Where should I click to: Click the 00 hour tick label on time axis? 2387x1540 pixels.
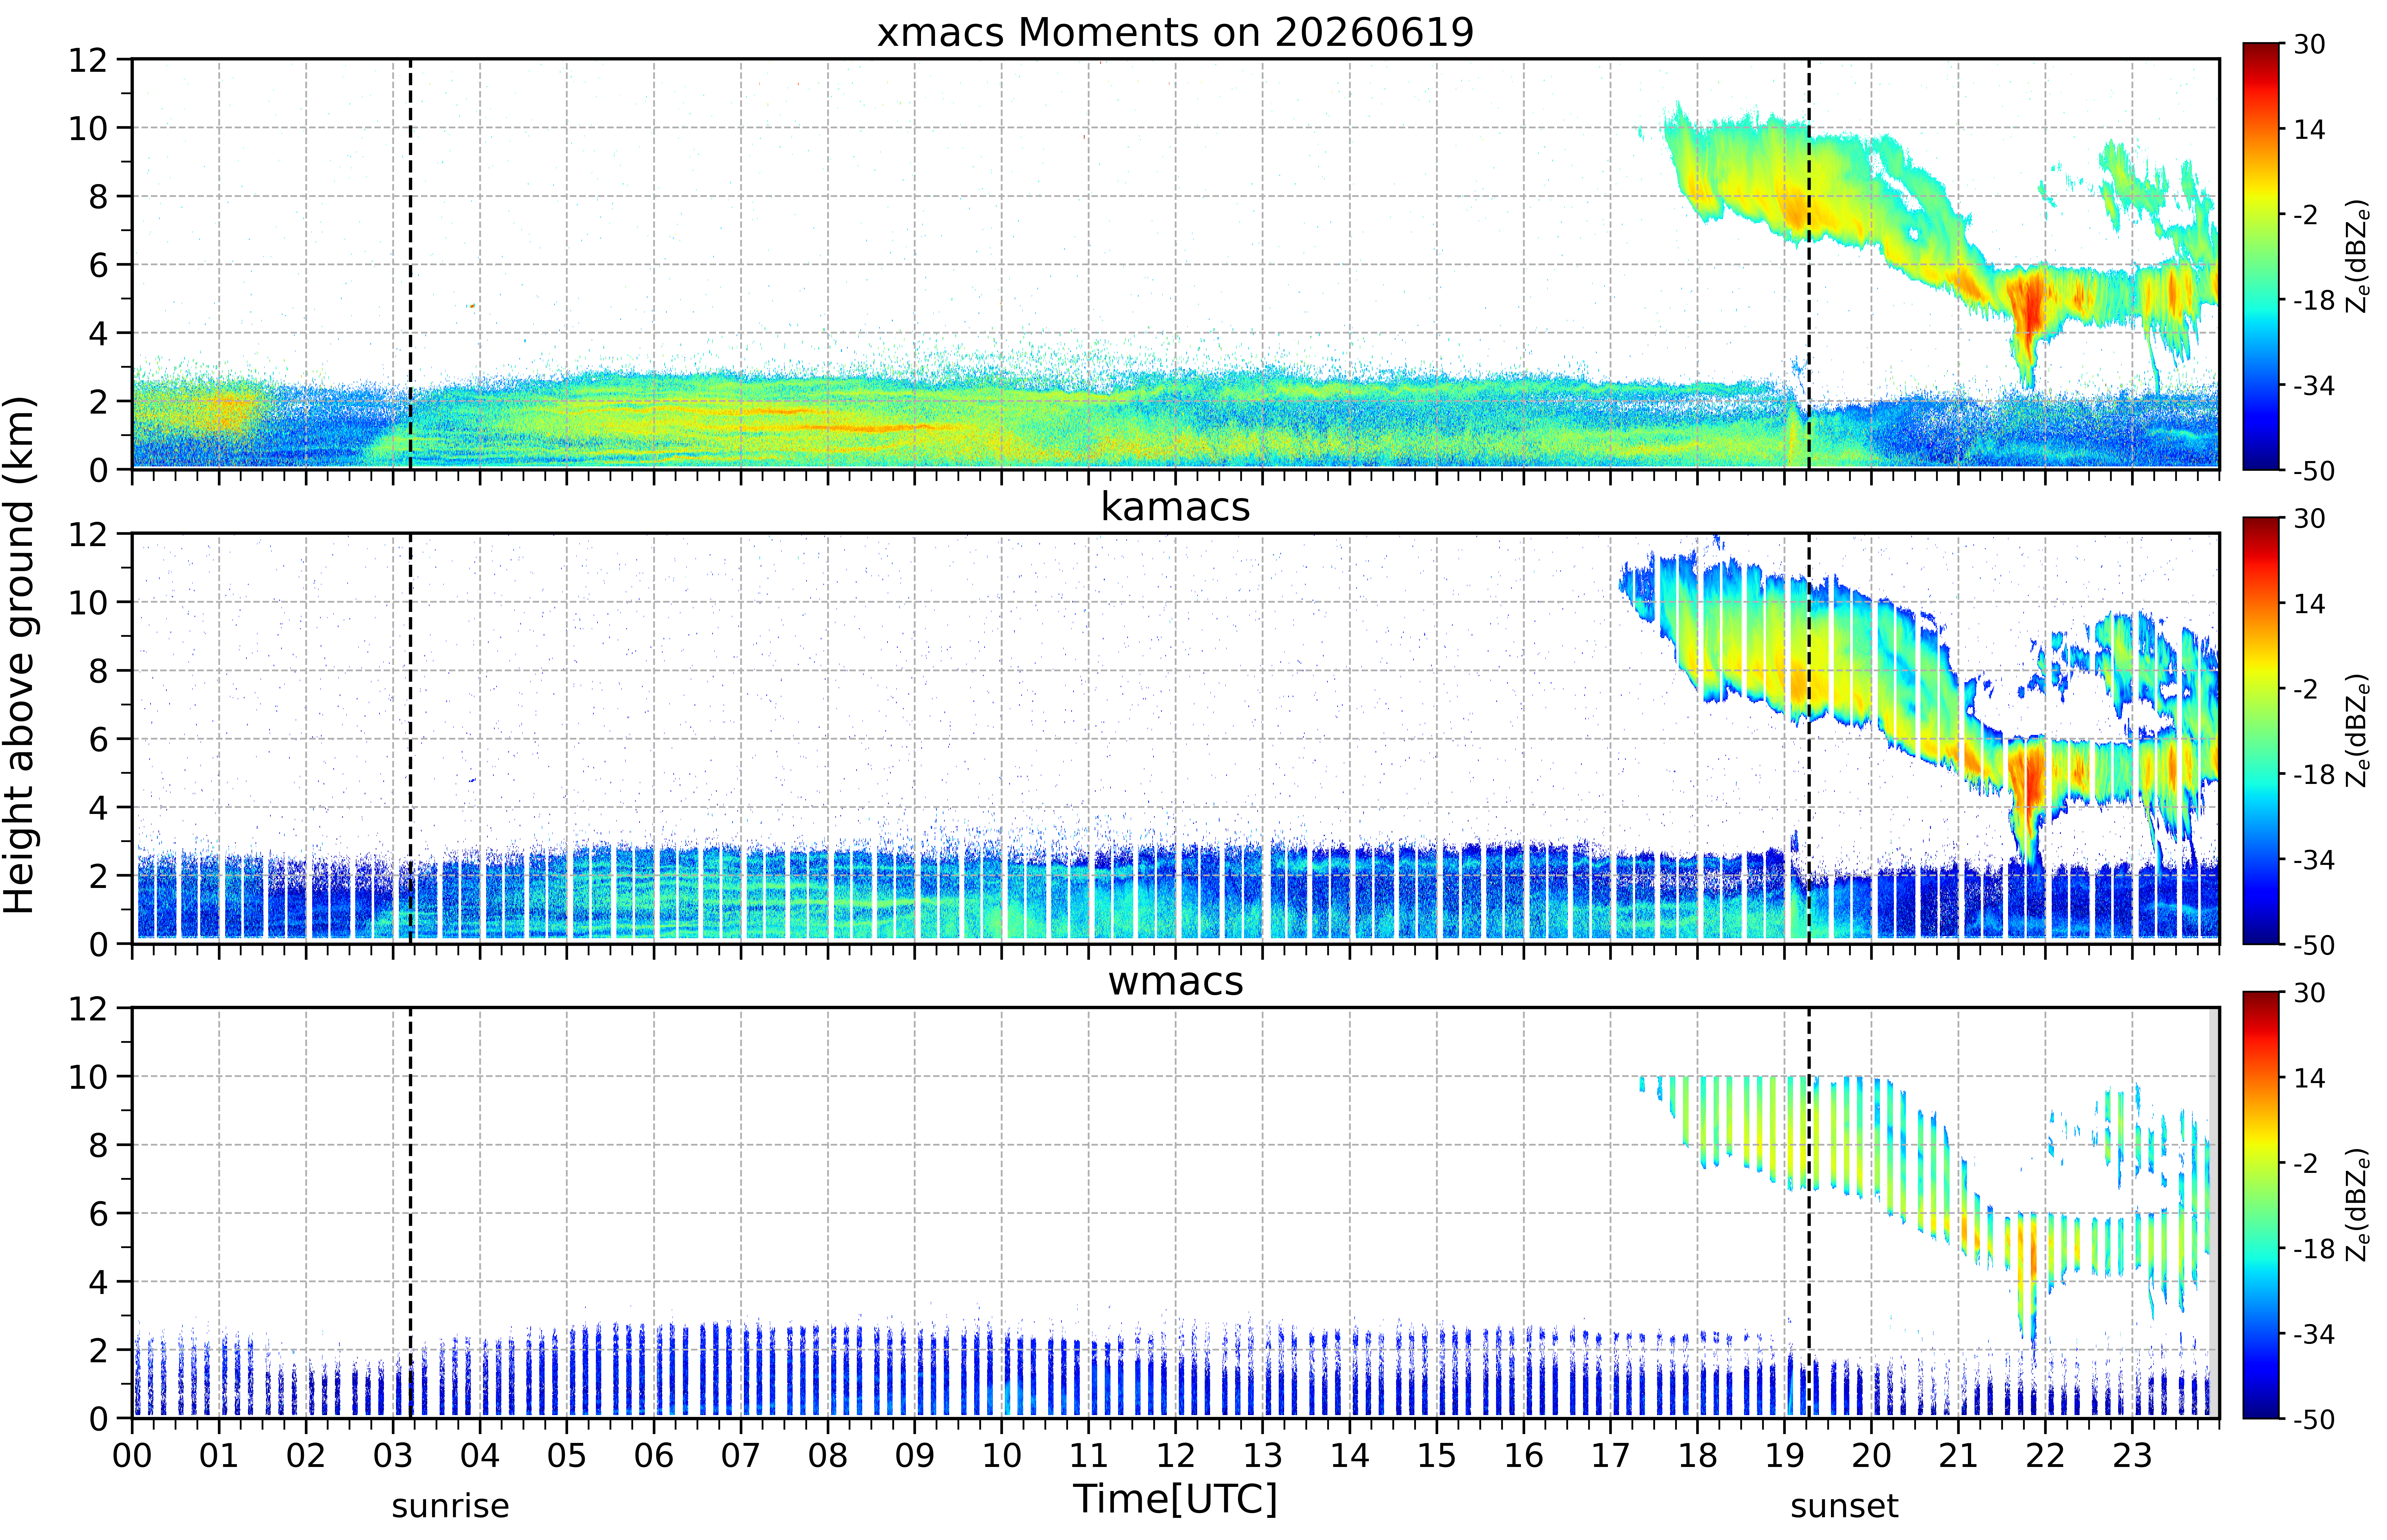coord(132,1455)
